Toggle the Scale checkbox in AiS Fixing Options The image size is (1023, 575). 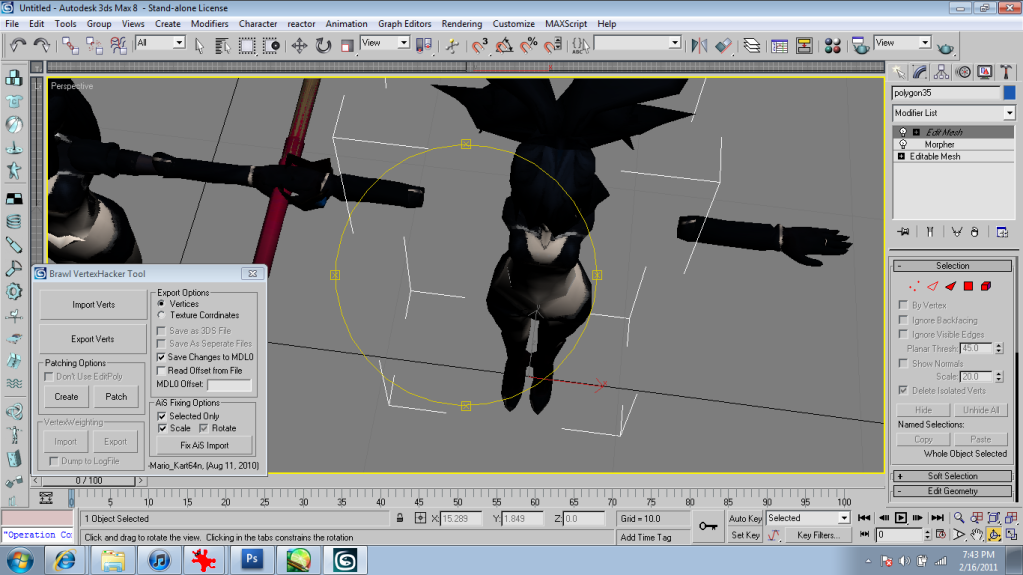click(162, 428)
